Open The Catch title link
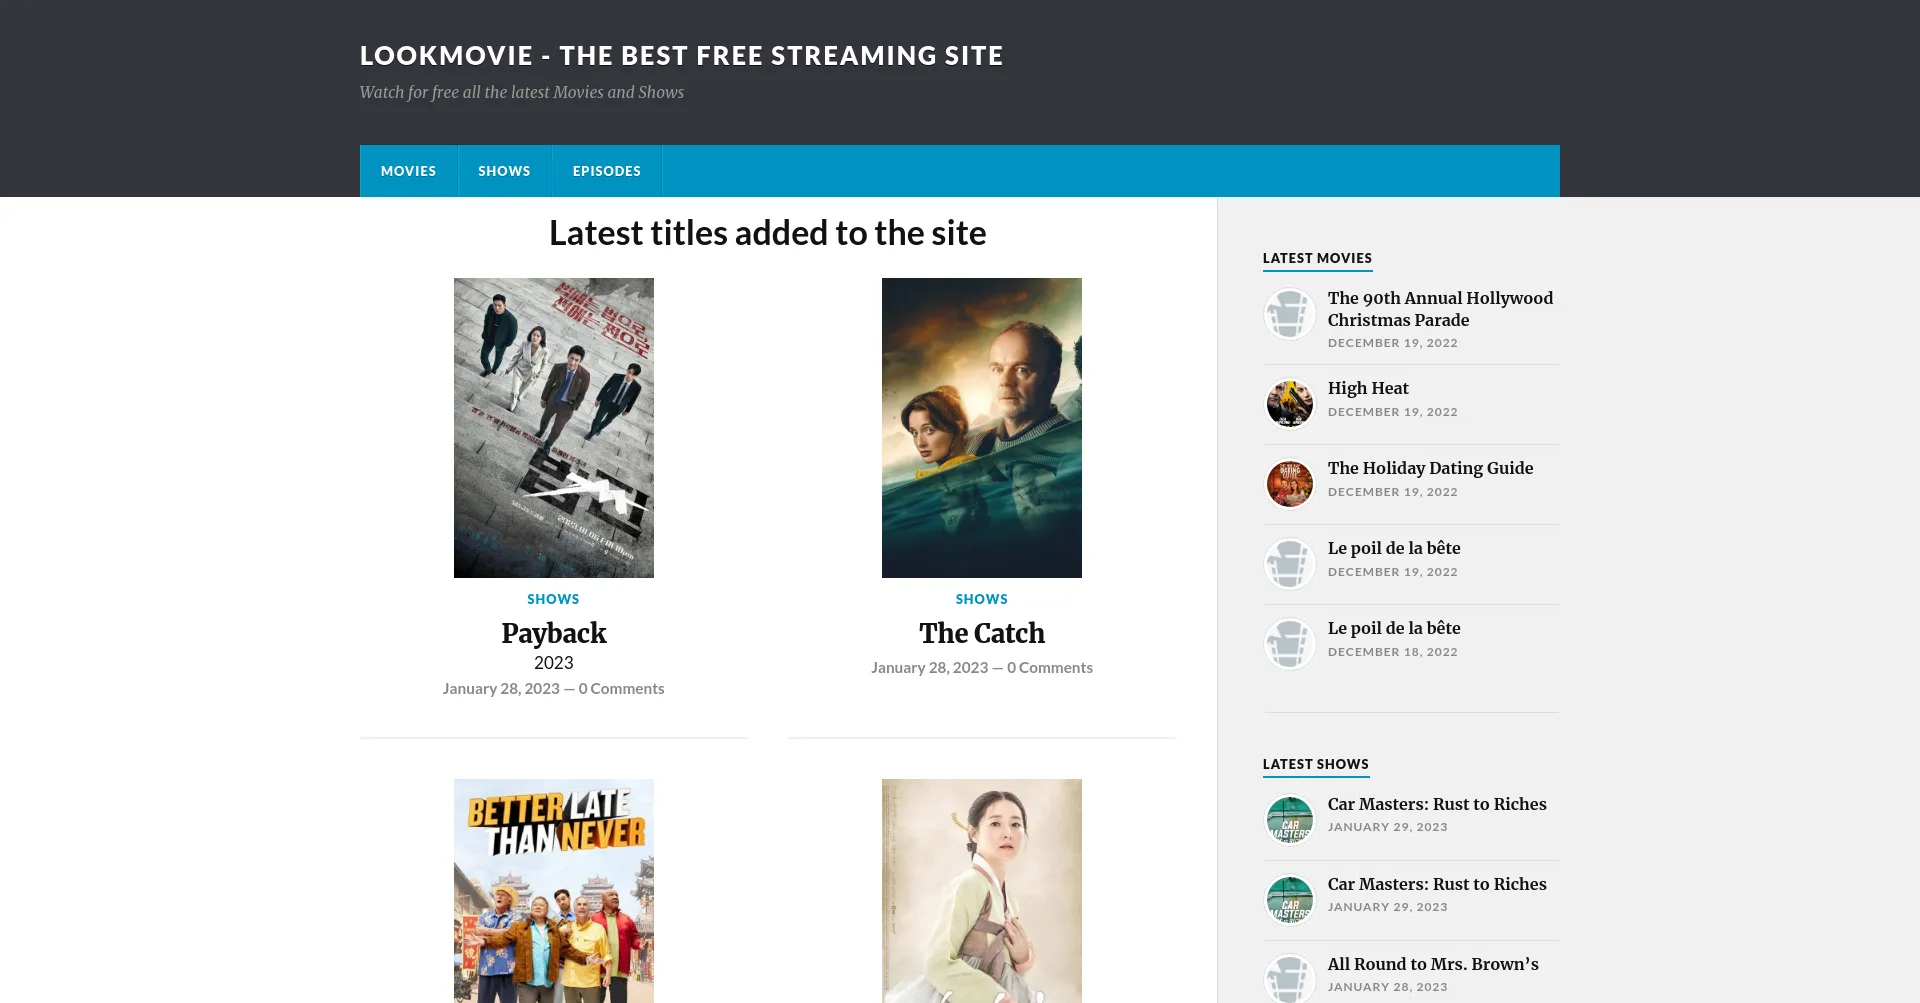1920x1003 pixels. coord(982,633)
